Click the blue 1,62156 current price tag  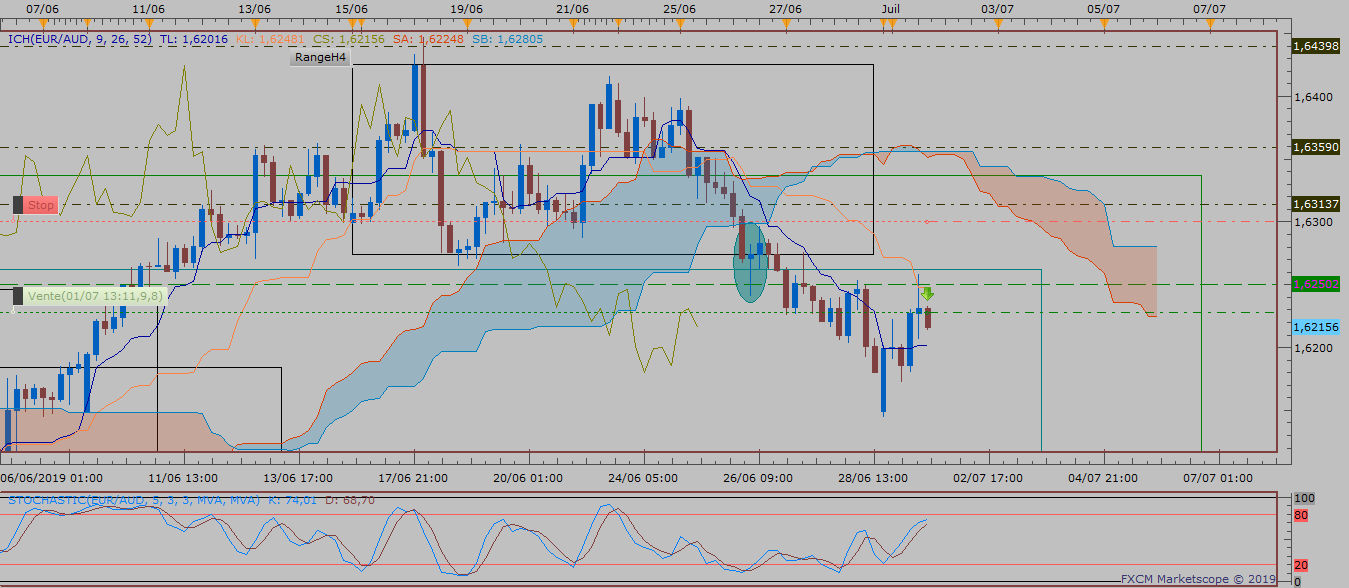1315,327
